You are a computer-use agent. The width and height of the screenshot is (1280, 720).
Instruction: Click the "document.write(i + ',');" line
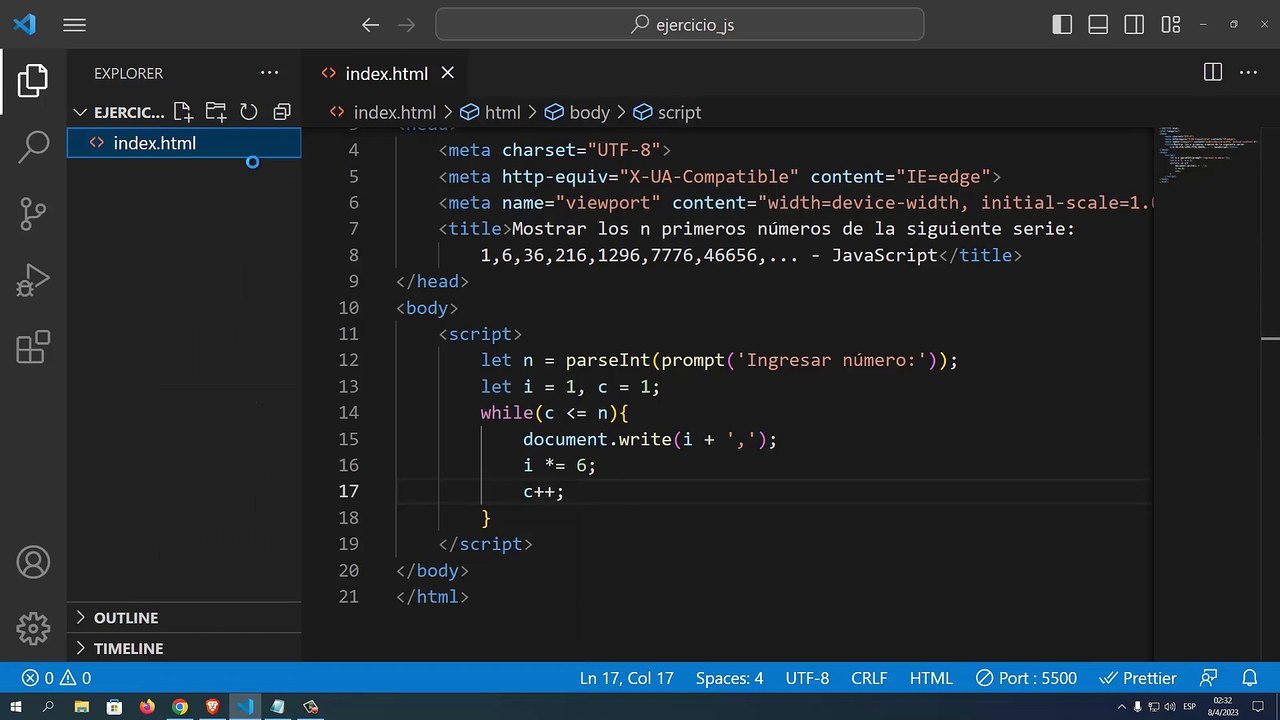(650, 439)
